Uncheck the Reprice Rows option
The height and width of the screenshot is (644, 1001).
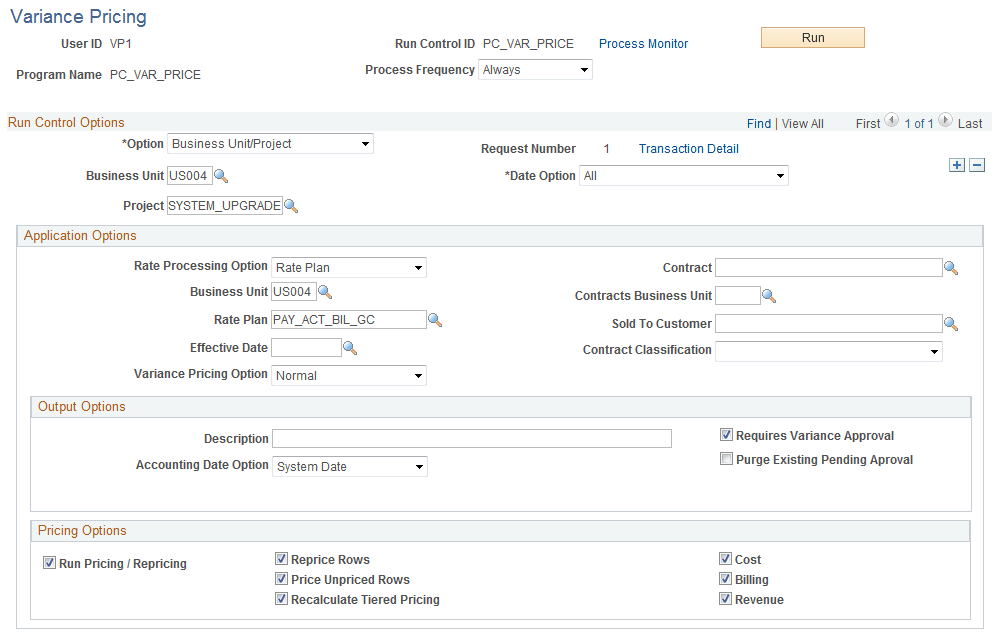point(282,559)
